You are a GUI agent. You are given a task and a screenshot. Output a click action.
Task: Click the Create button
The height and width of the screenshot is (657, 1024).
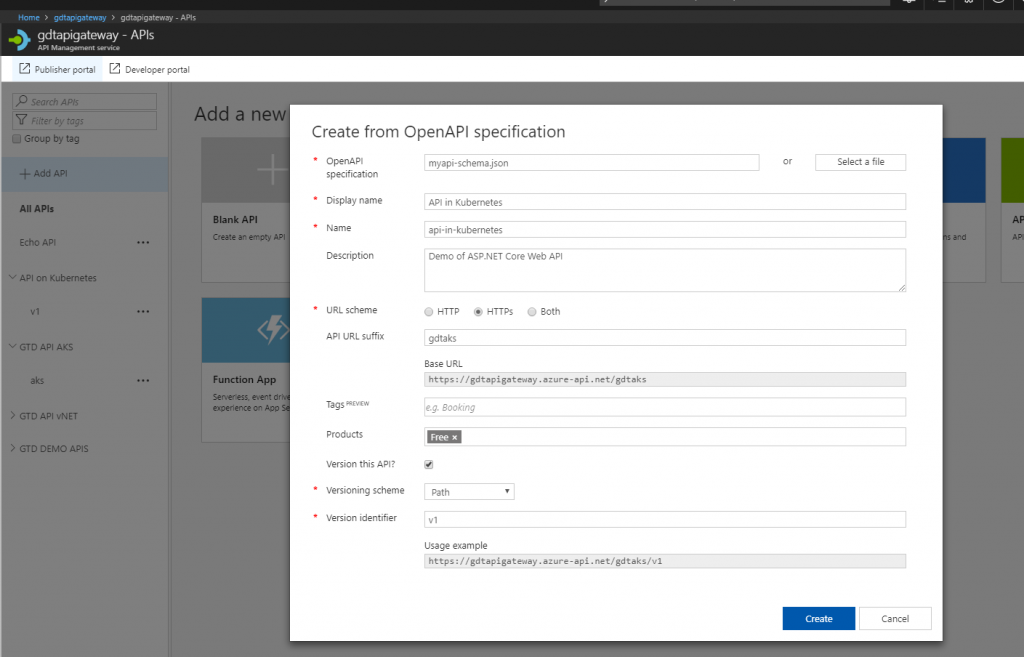coord(818,618)
